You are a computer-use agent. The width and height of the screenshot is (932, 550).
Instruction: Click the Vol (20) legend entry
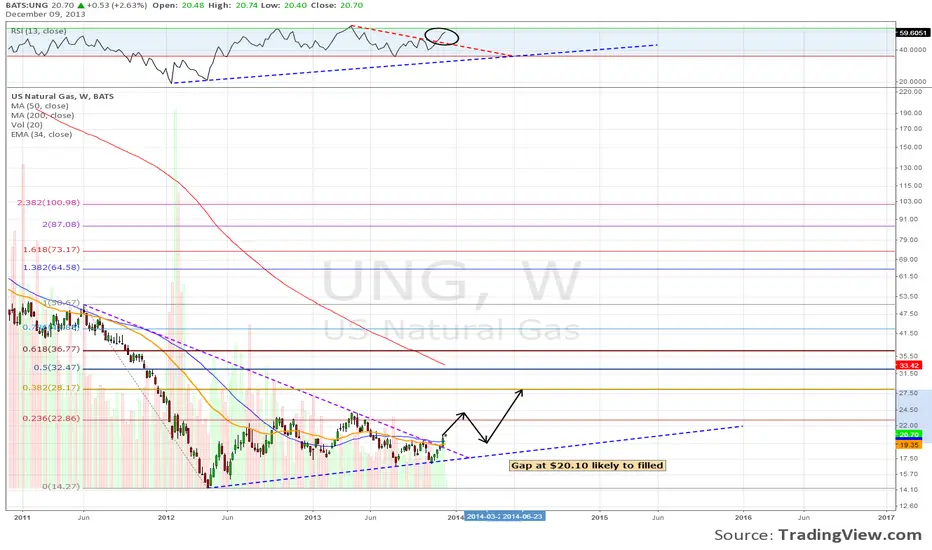[26, 125]
